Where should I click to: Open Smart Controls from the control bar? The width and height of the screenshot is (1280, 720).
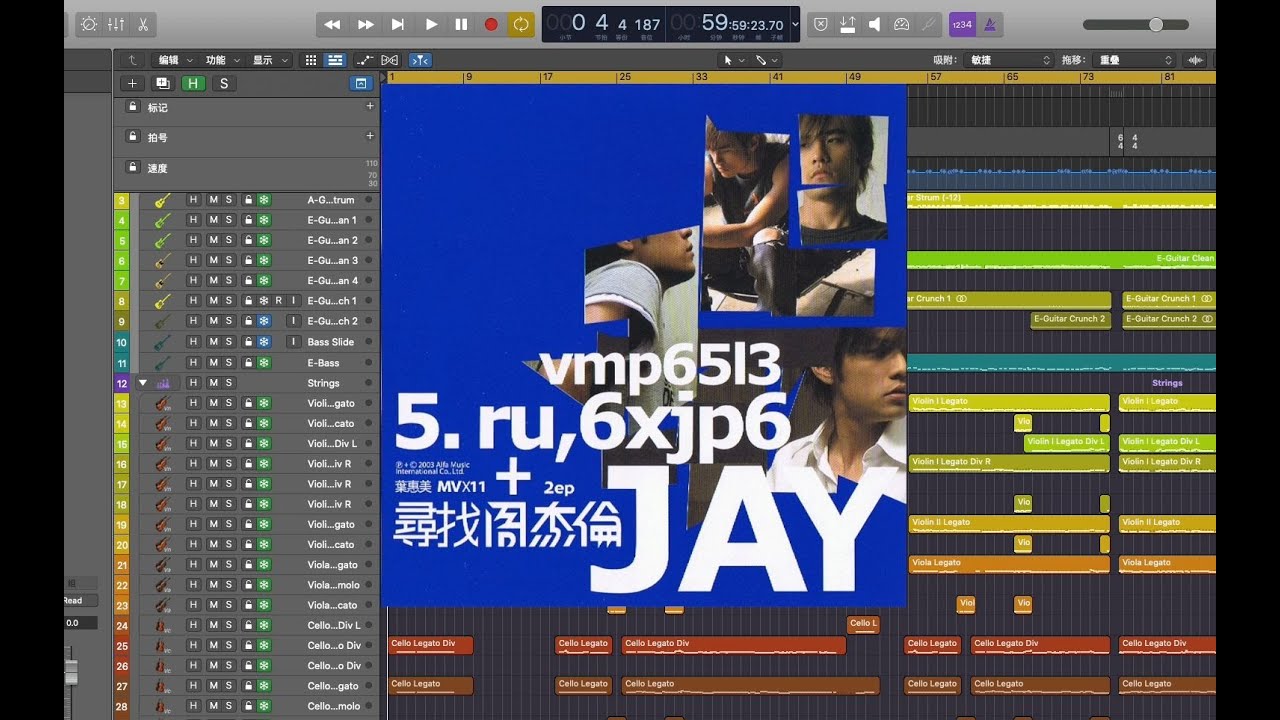(88, 24)
